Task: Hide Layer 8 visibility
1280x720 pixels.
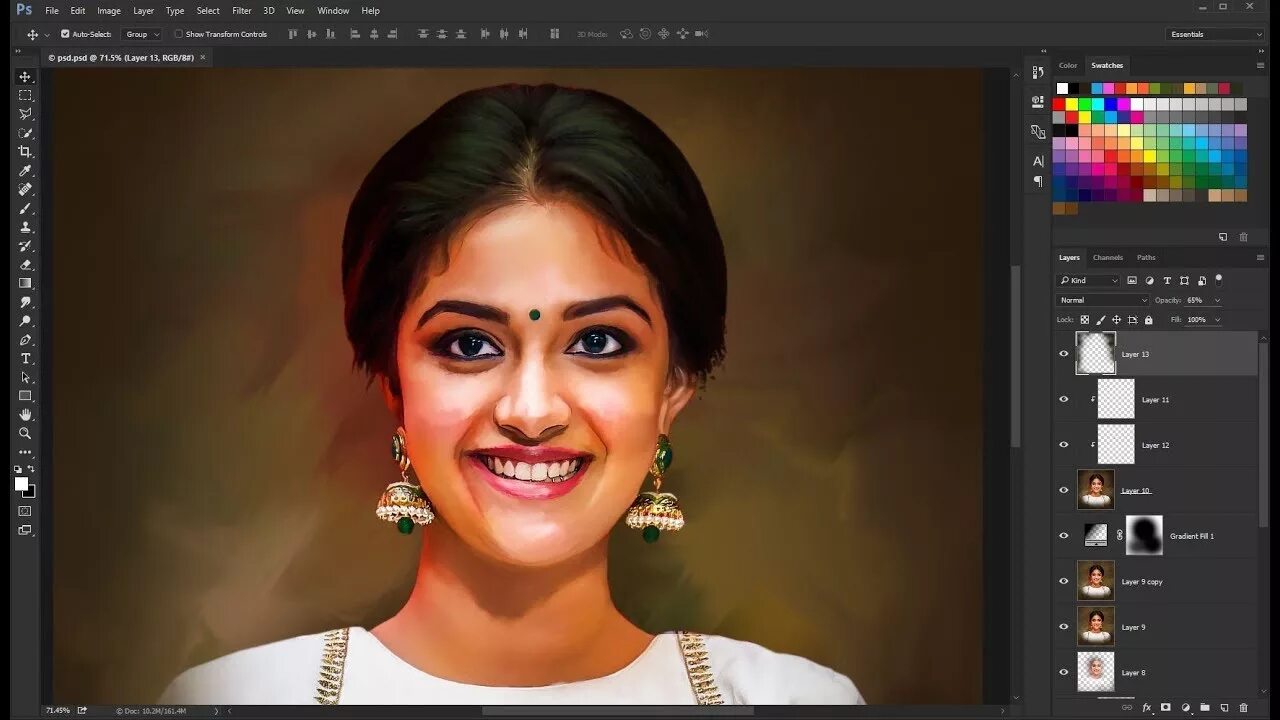Action: (1064, 672)
